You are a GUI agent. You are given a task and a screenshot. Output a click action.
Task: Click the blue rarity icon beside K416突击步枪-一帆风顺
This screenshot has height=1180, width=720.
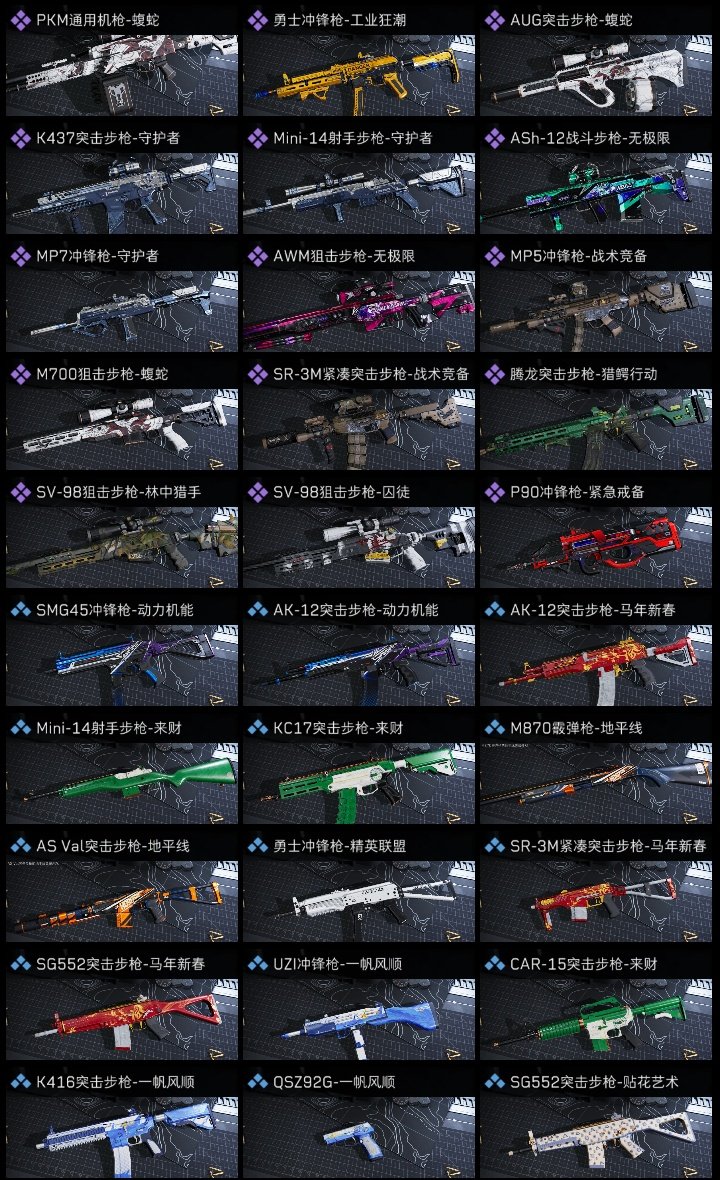coord(20,1081)
